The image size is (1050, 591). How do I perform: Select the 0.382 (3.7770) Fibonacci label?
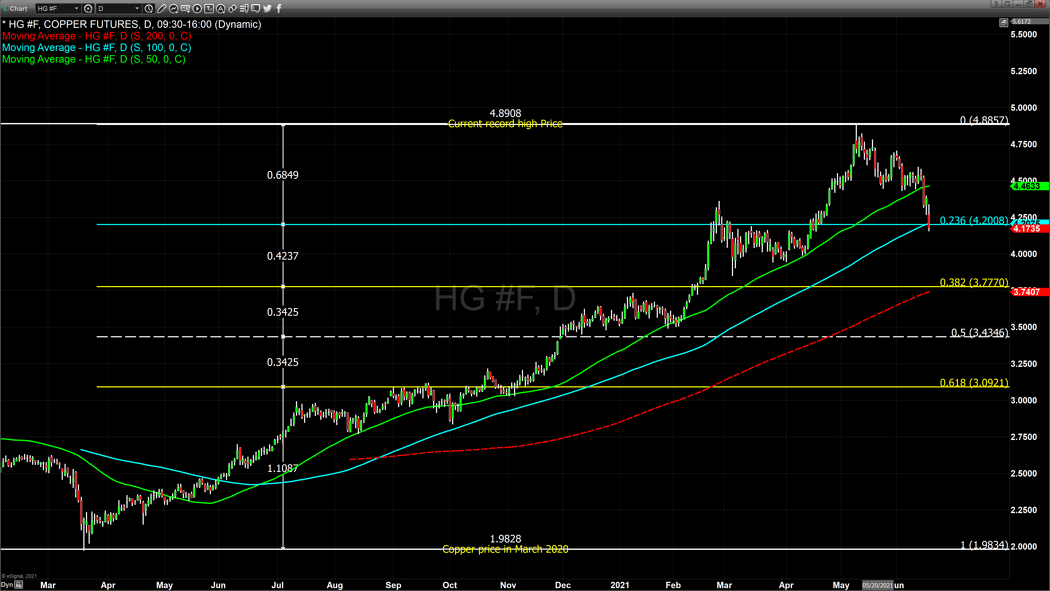point(974,282)
